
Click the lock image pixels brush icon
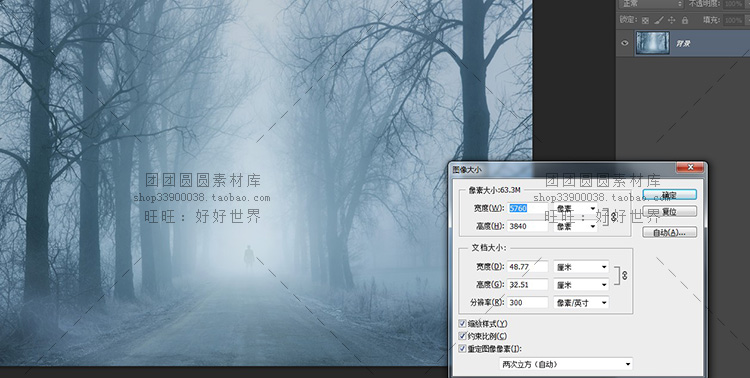(659, 20)
